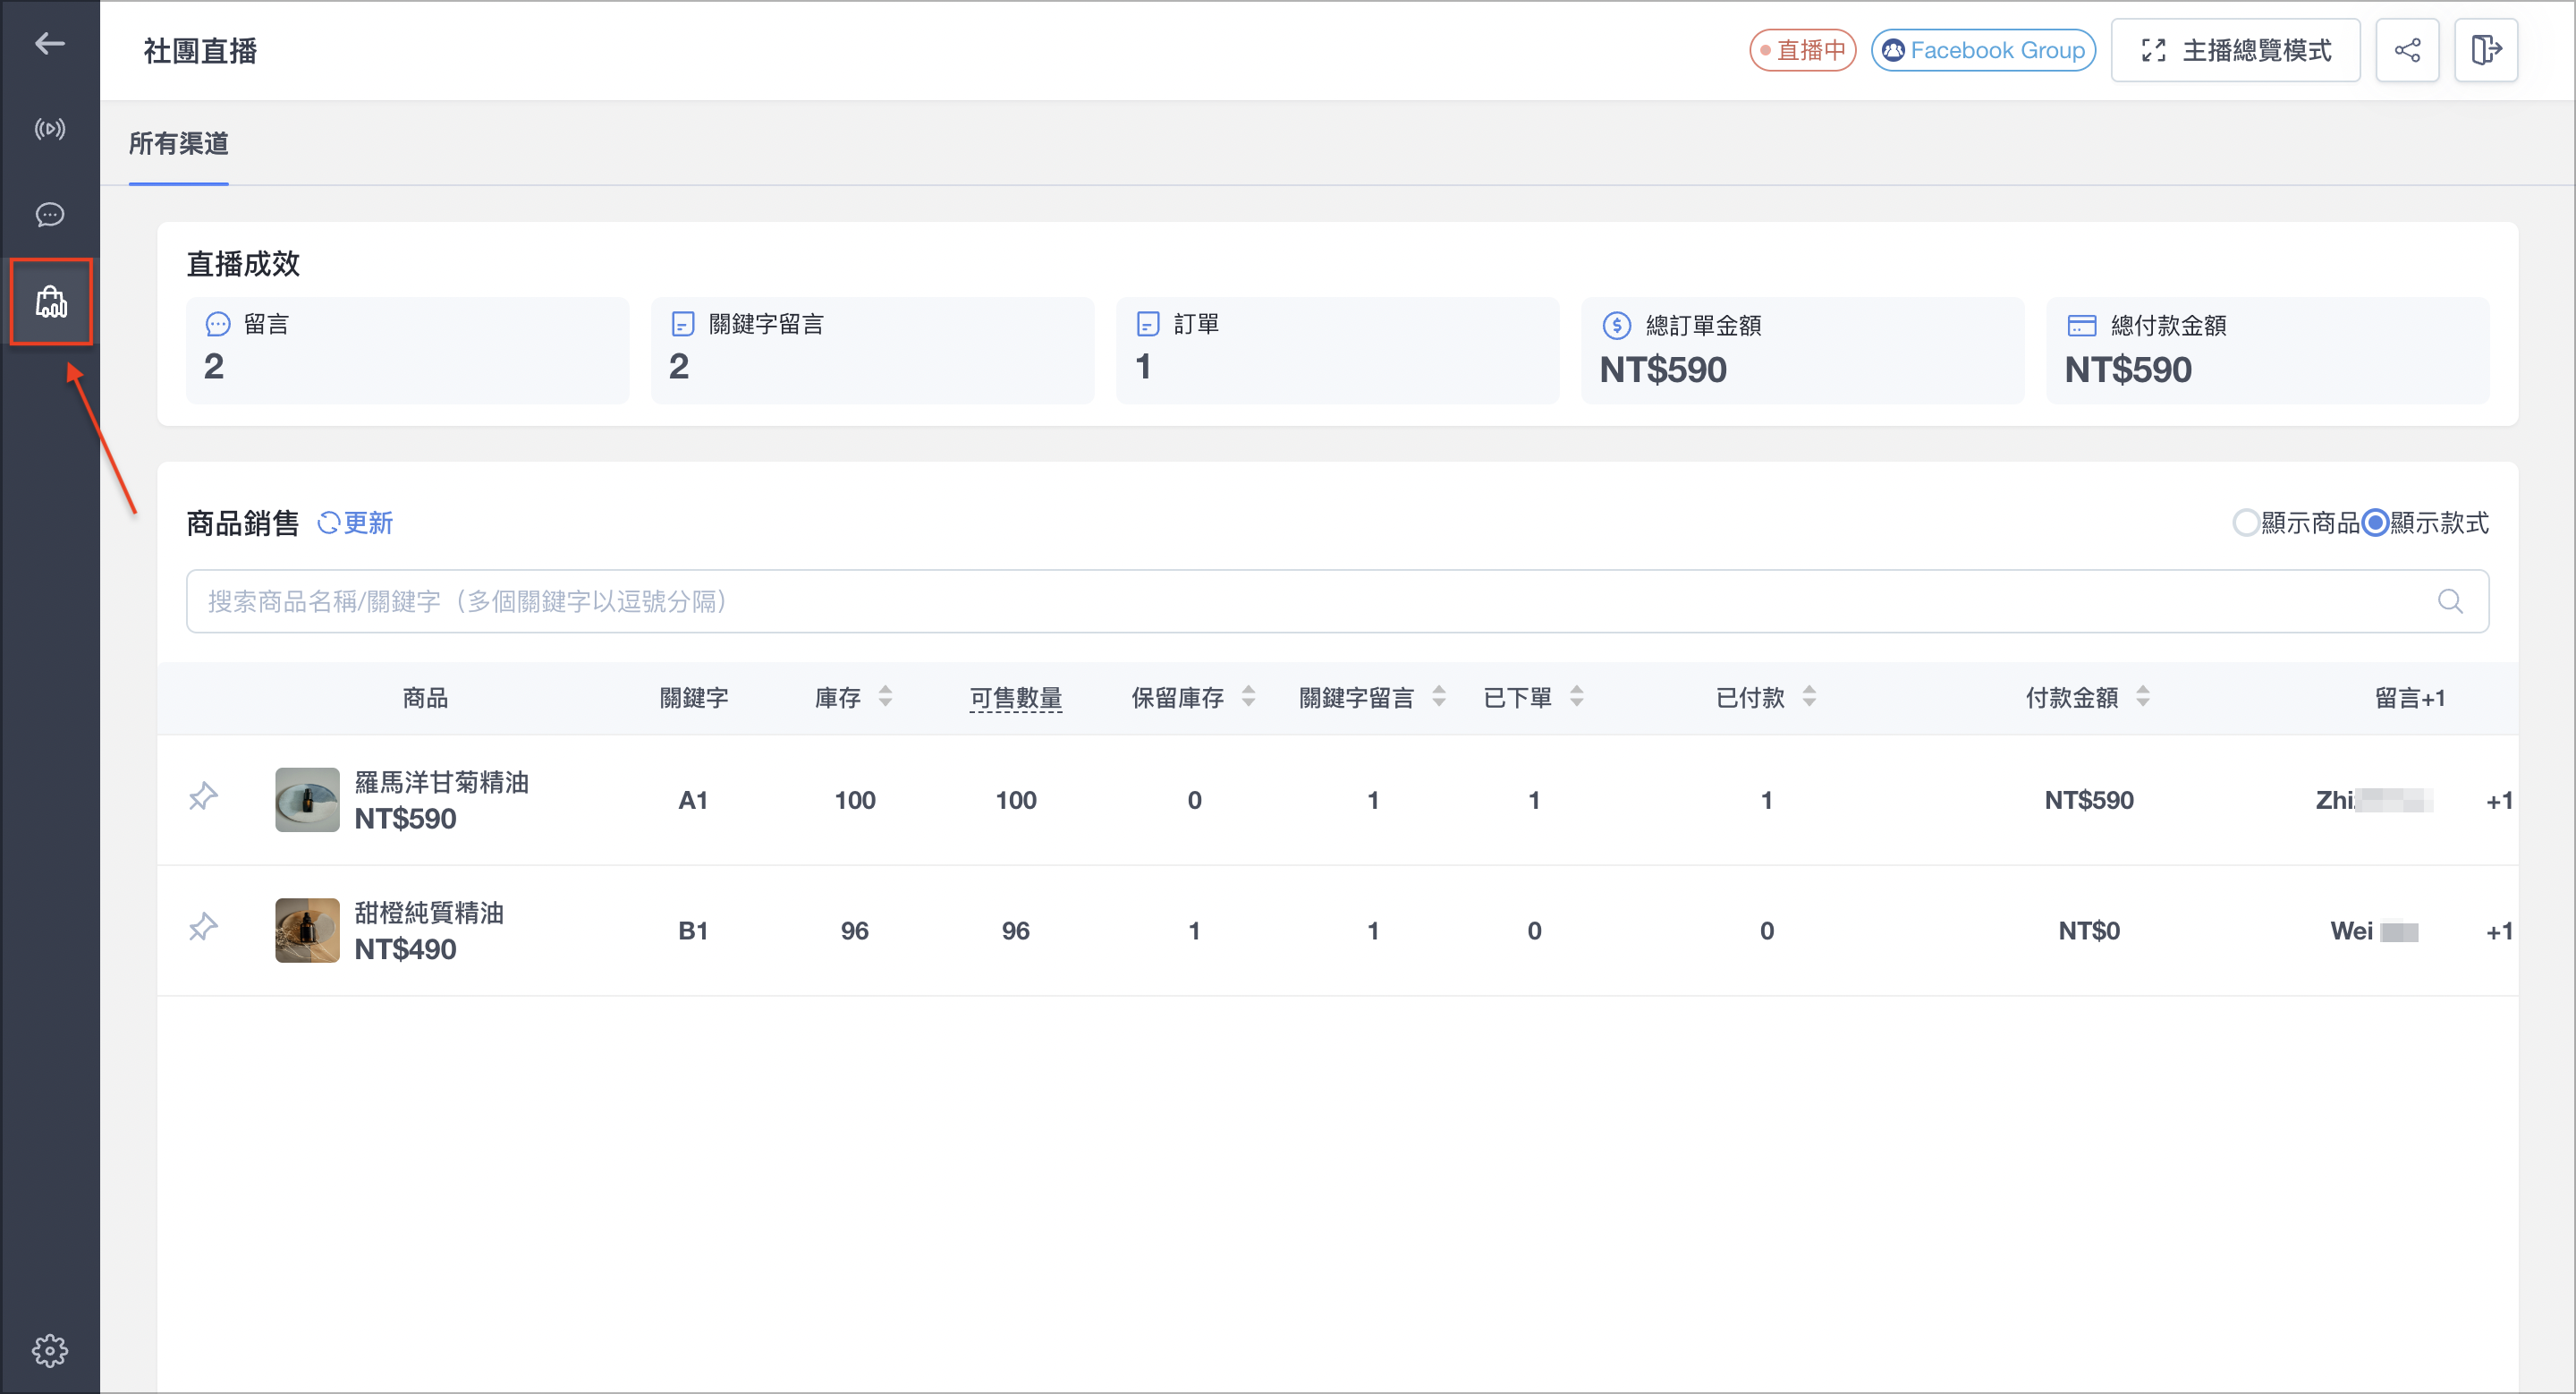Viewport: 2576px width, 1394px height.
Task: Pin the 羅馬洋甘菊精油 product row
Action: (x=203, y=797)
